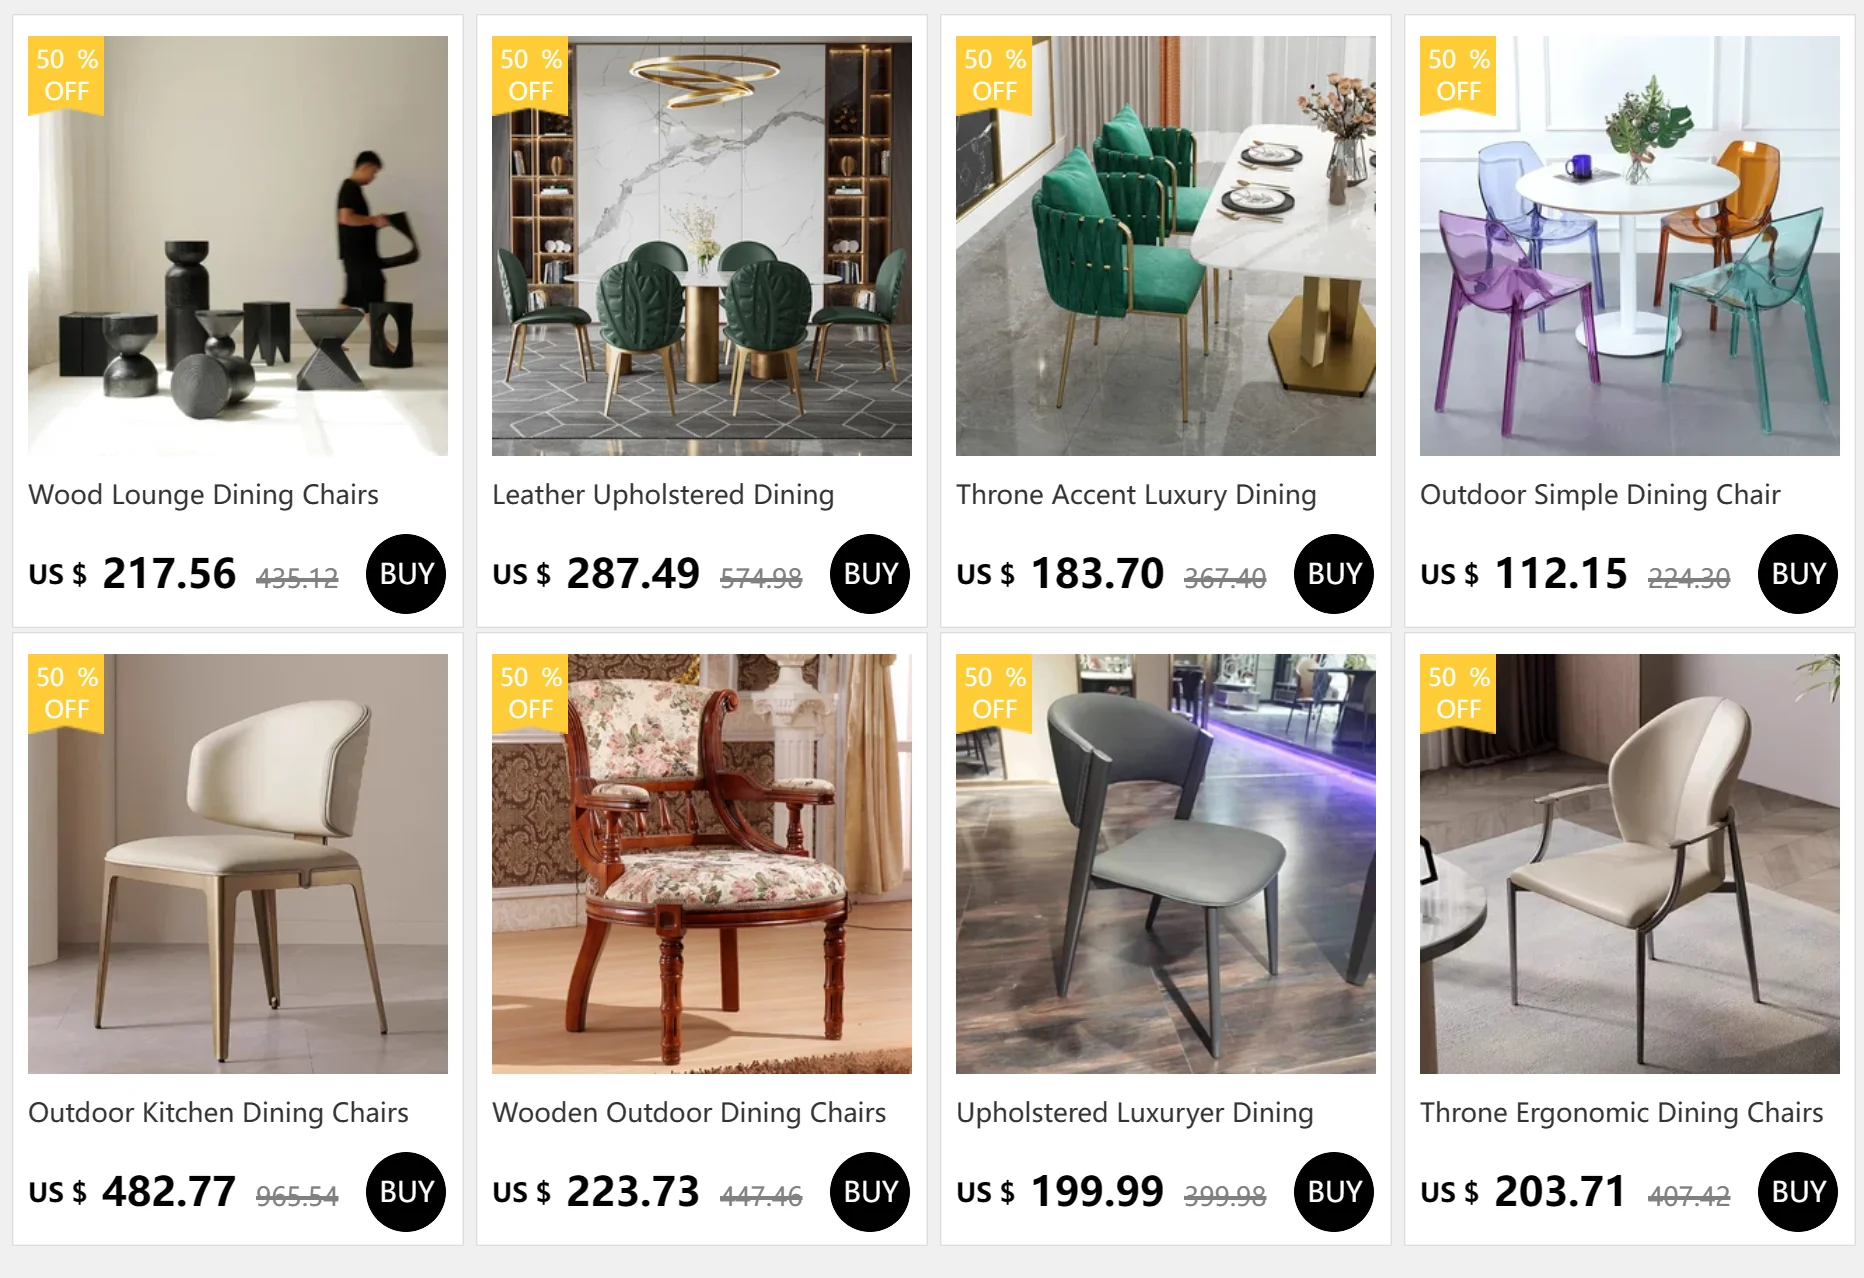Click BUY for Wood Lounge Dining Chairs

tap(406, 574)
